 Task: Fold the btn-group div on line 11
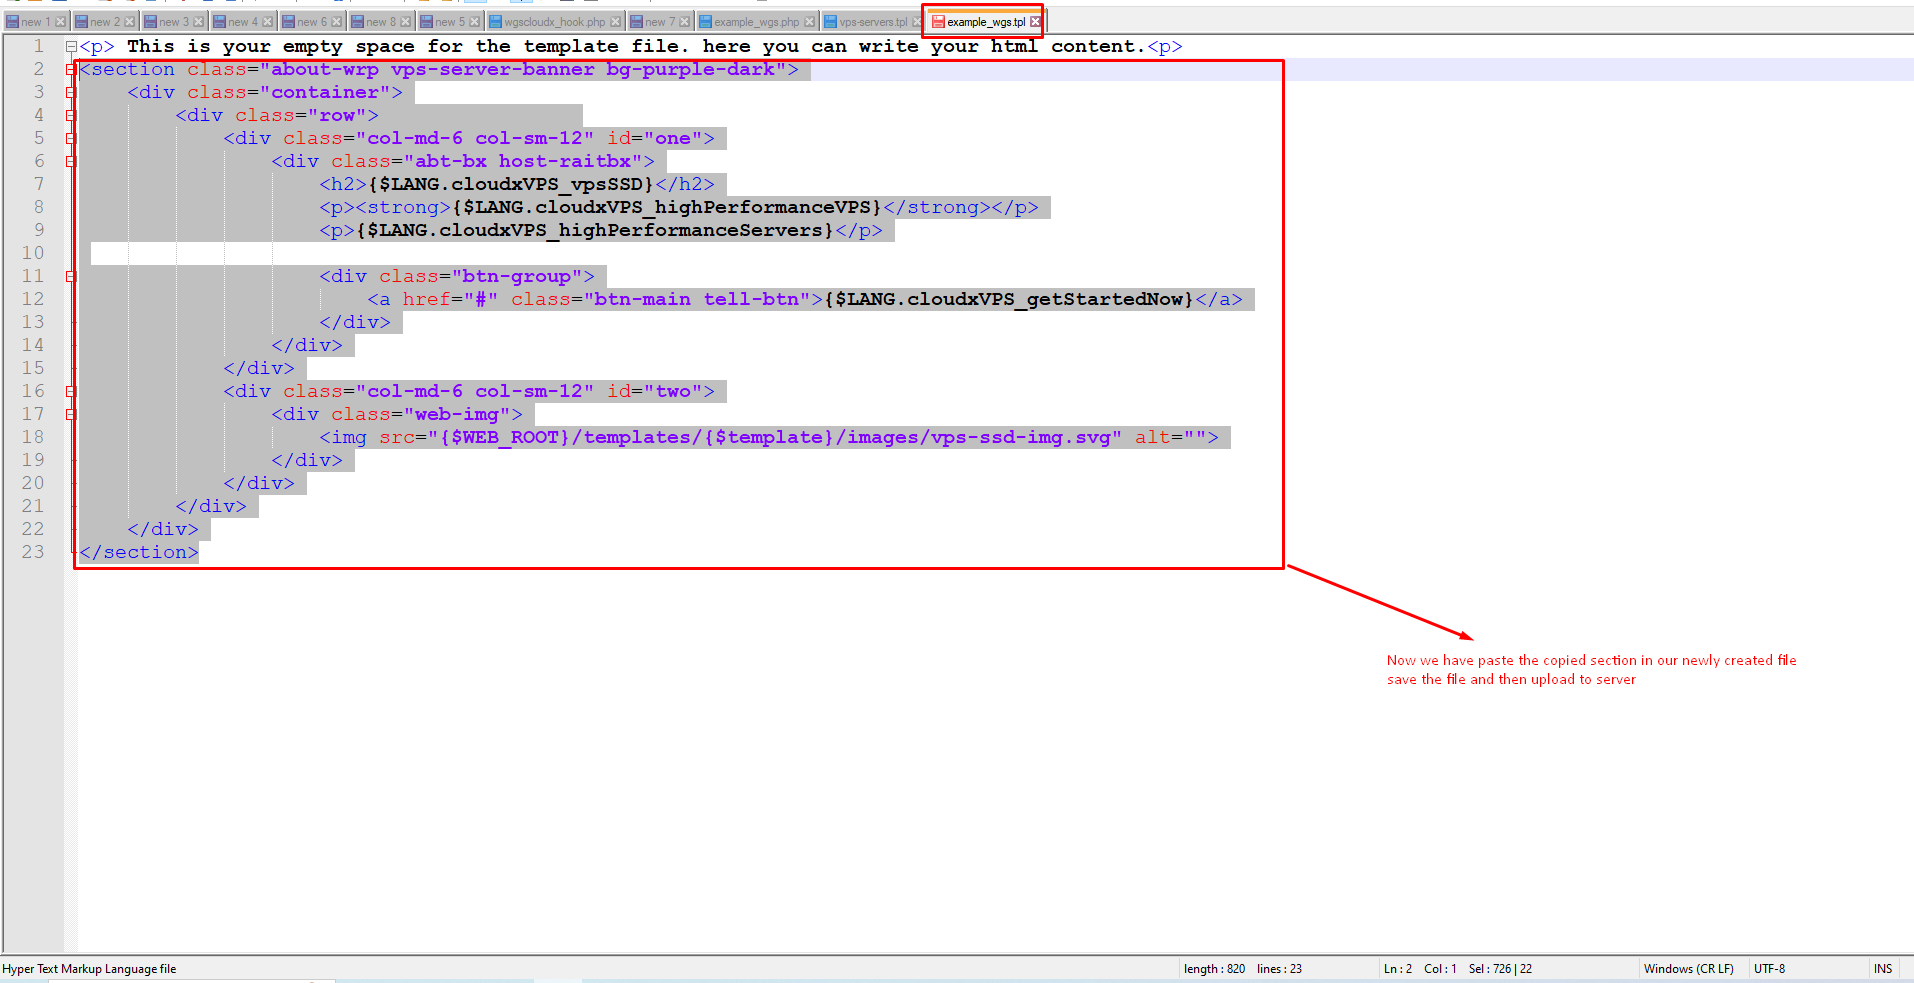[71, 276]
